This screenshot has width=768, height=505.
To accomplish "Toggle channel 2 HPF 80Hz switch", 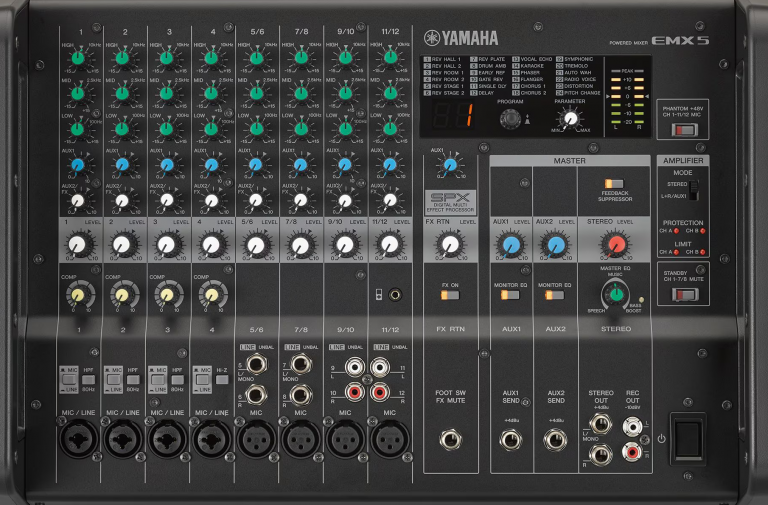I will coord(133,380).
